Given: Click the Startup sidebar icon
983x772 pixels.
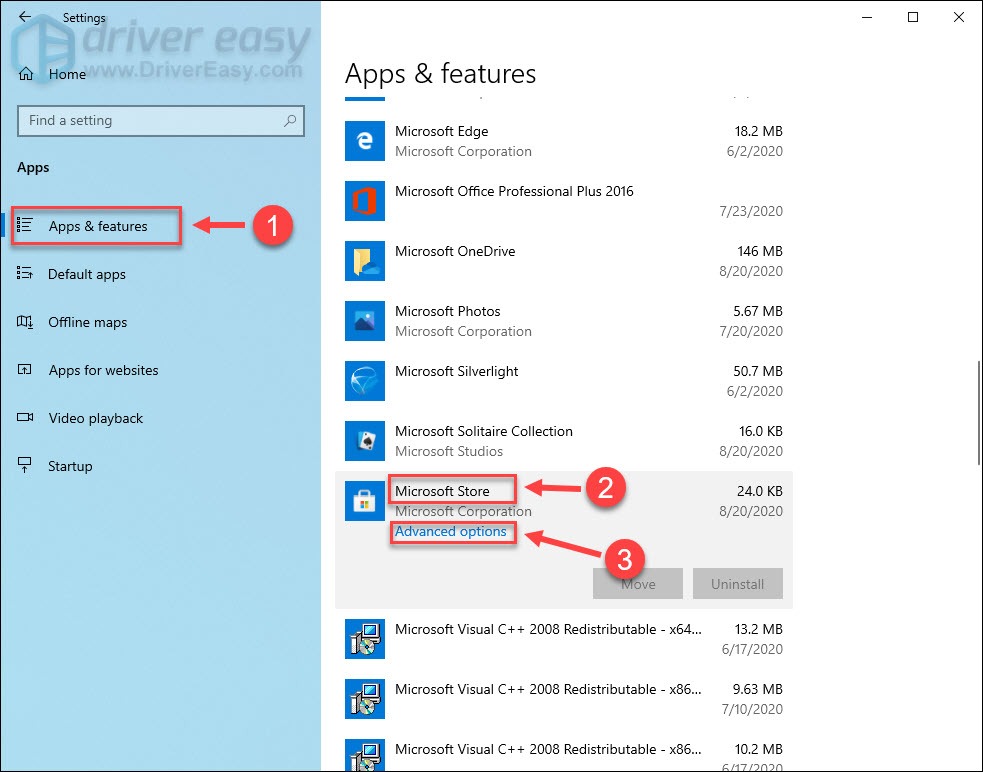Looking at the screenshot, I should pos(24,465).
